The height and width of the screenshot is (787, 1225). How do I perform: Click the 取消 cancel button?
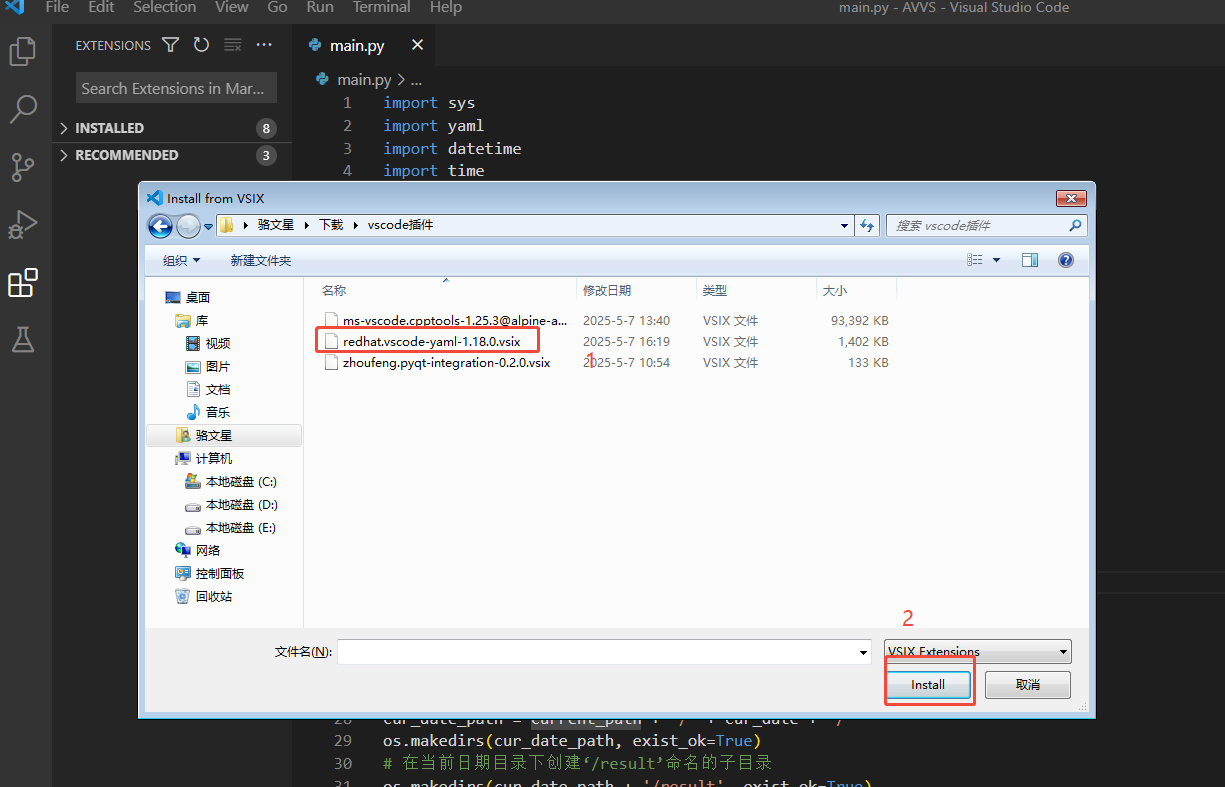pyautogui.click(x=1028, y=685)
